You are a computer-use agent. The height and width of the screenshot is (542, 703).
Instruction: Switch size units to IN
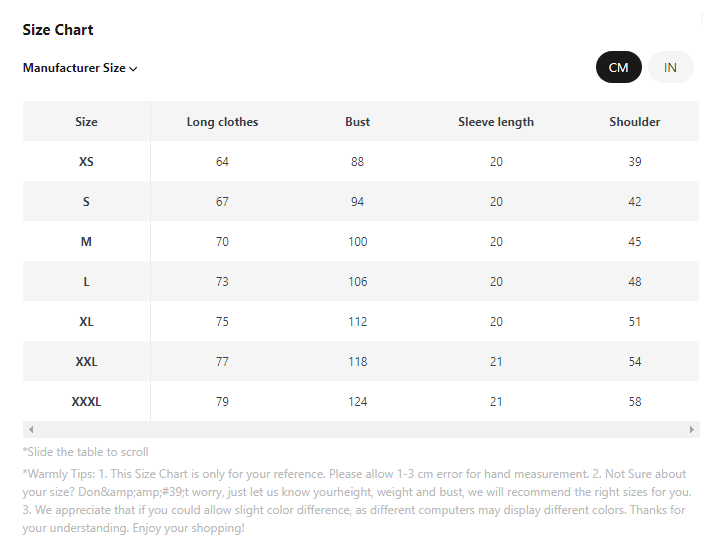pyautogui.click(x=670, y=68)
